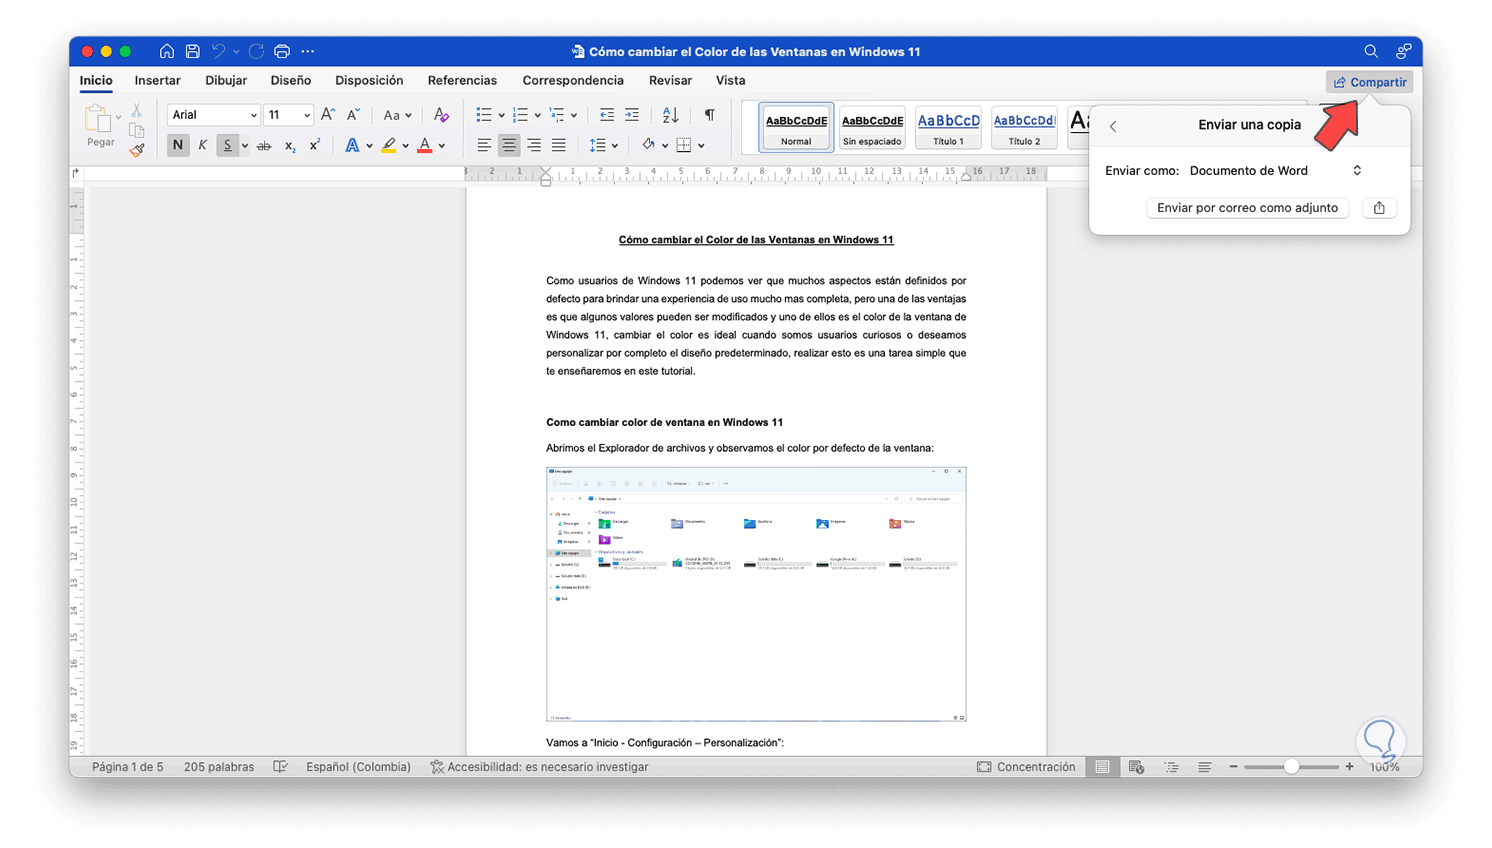Viewport: 1492px width, 848px height.
Task: Pick the yellow text highlight color
Action: point(389,146)
